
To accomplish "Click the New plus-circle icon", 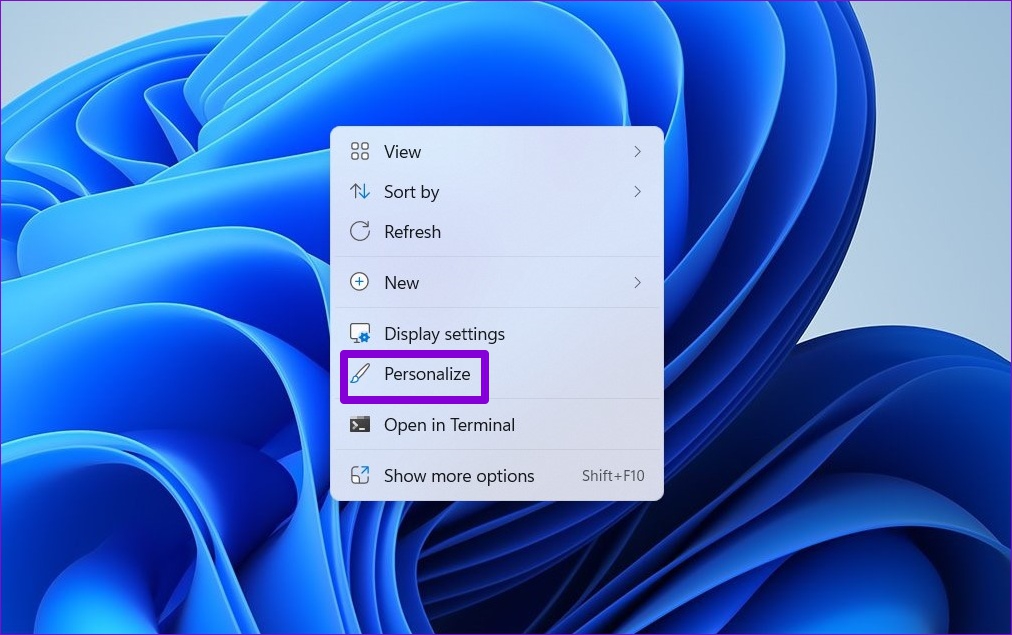I will click(x=360, y=283).
